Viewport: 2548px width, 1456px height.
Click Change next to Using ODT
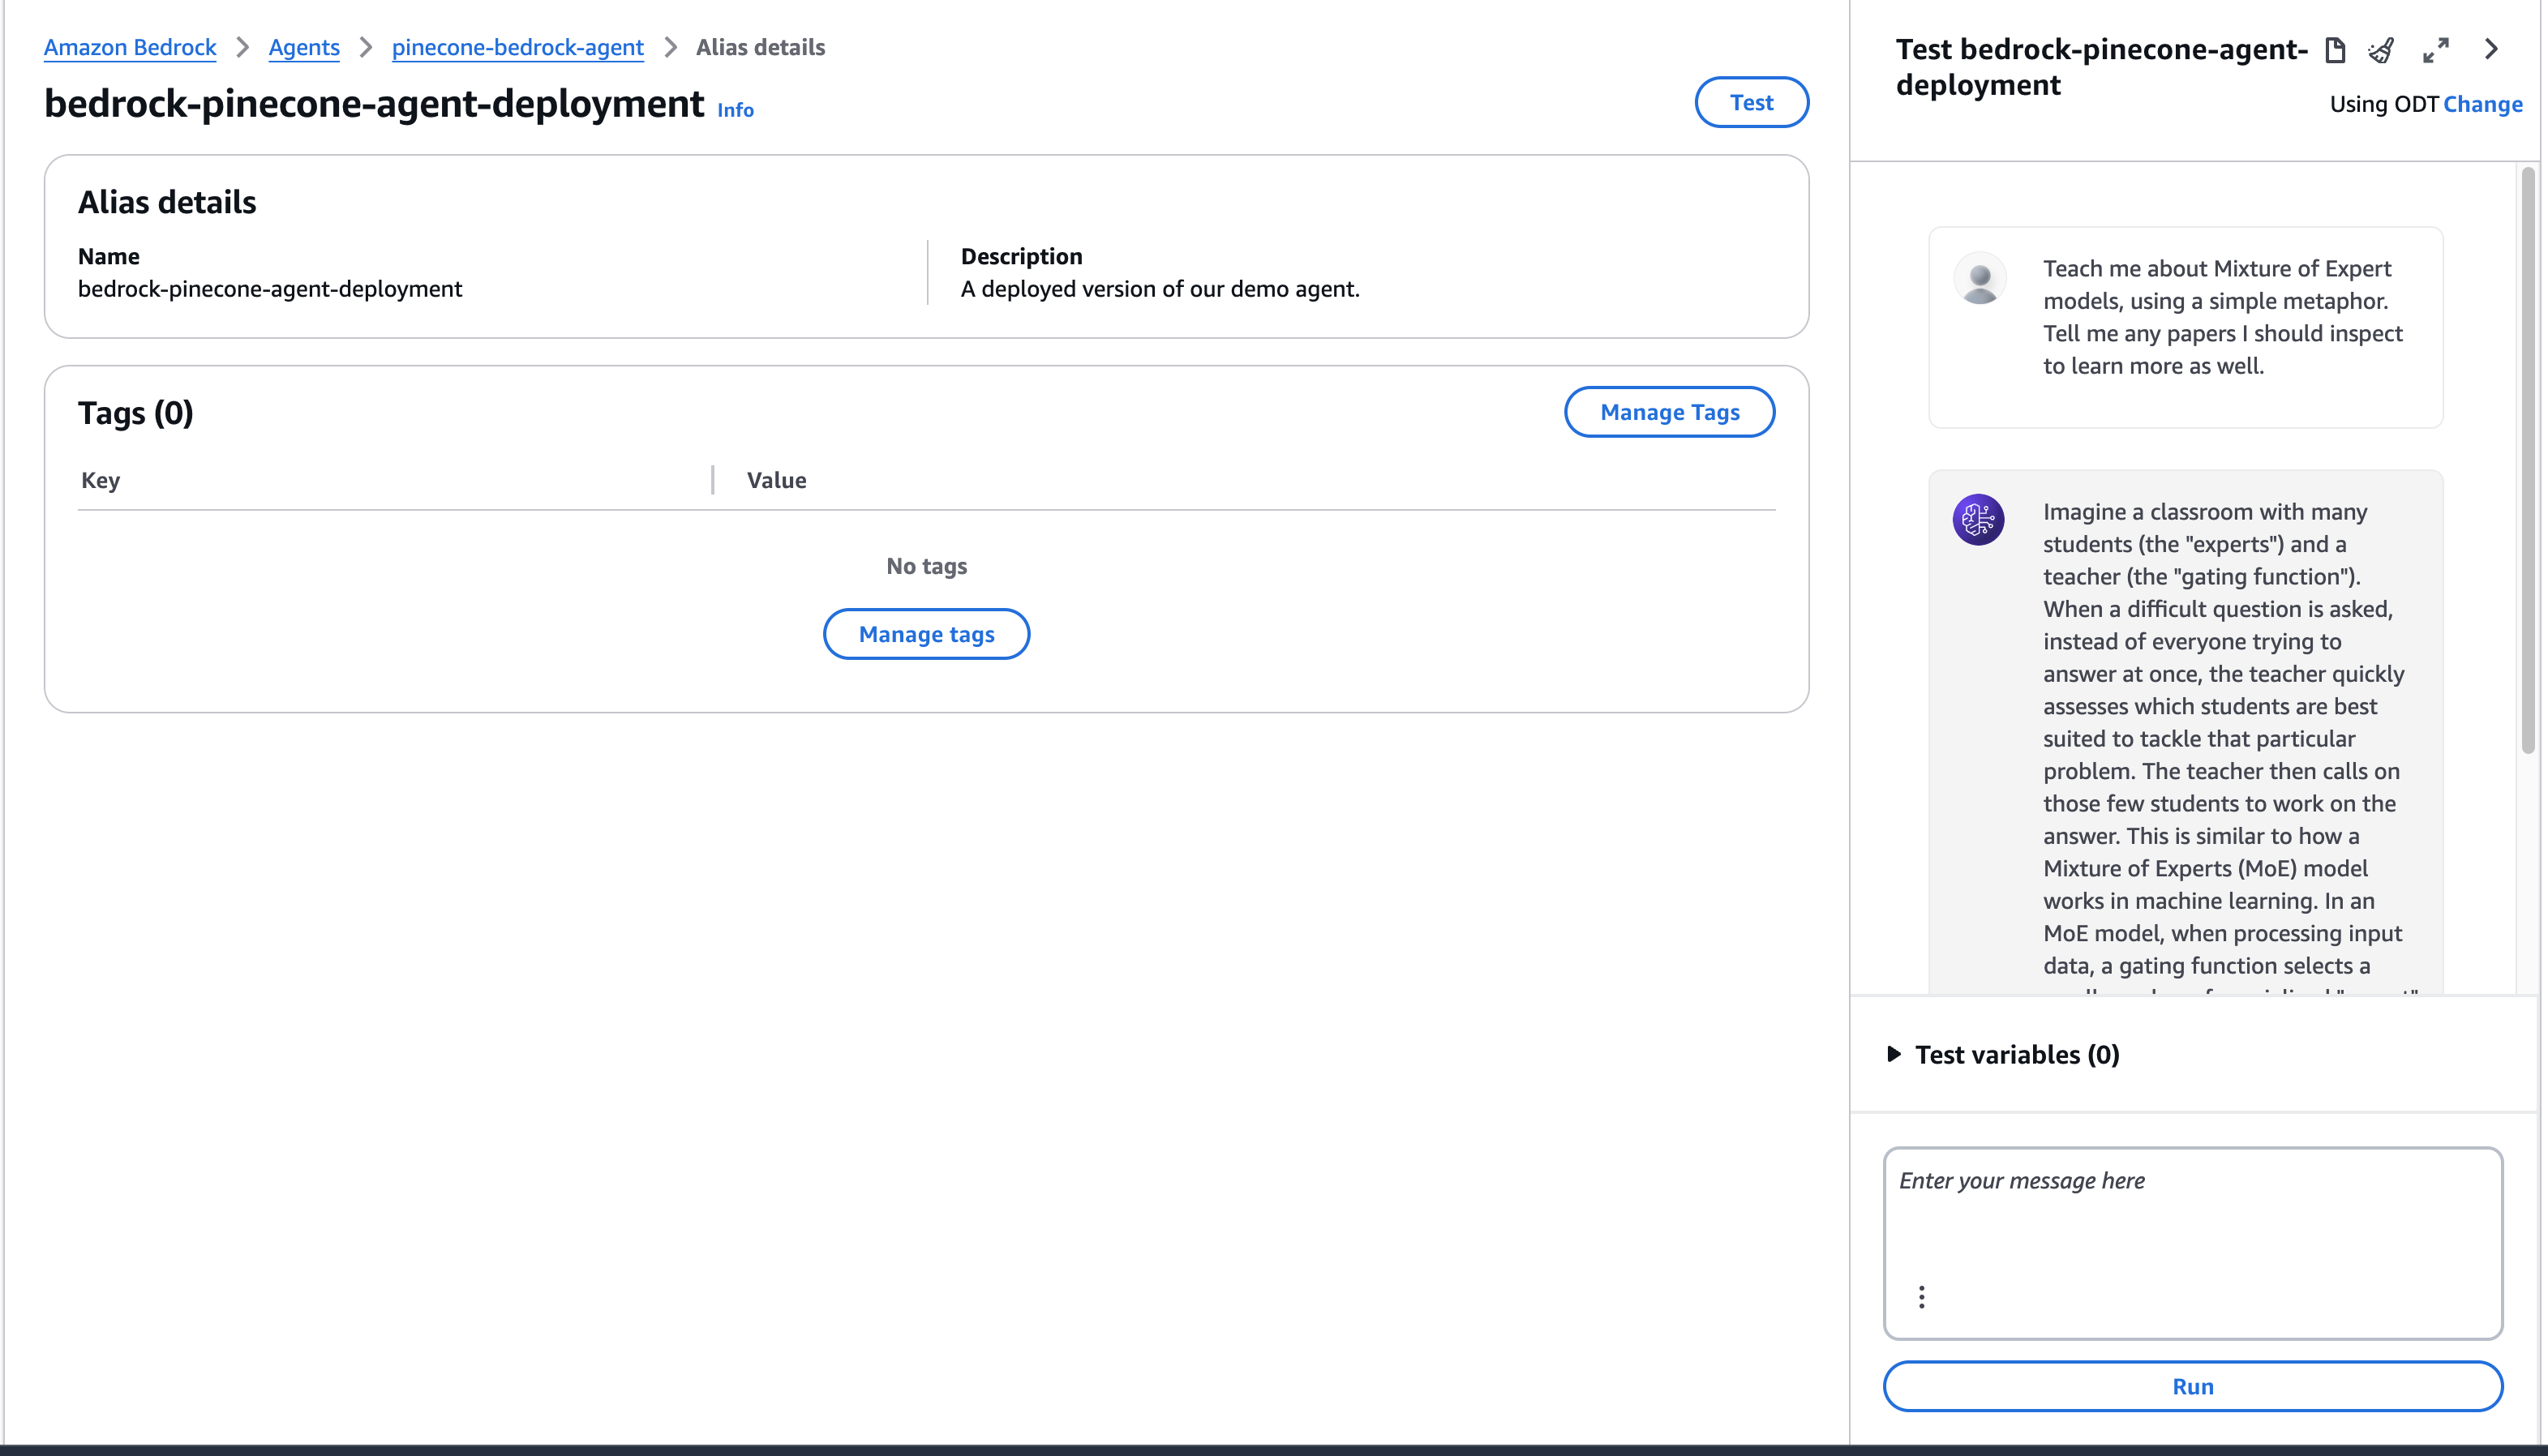coord(2482,104)
